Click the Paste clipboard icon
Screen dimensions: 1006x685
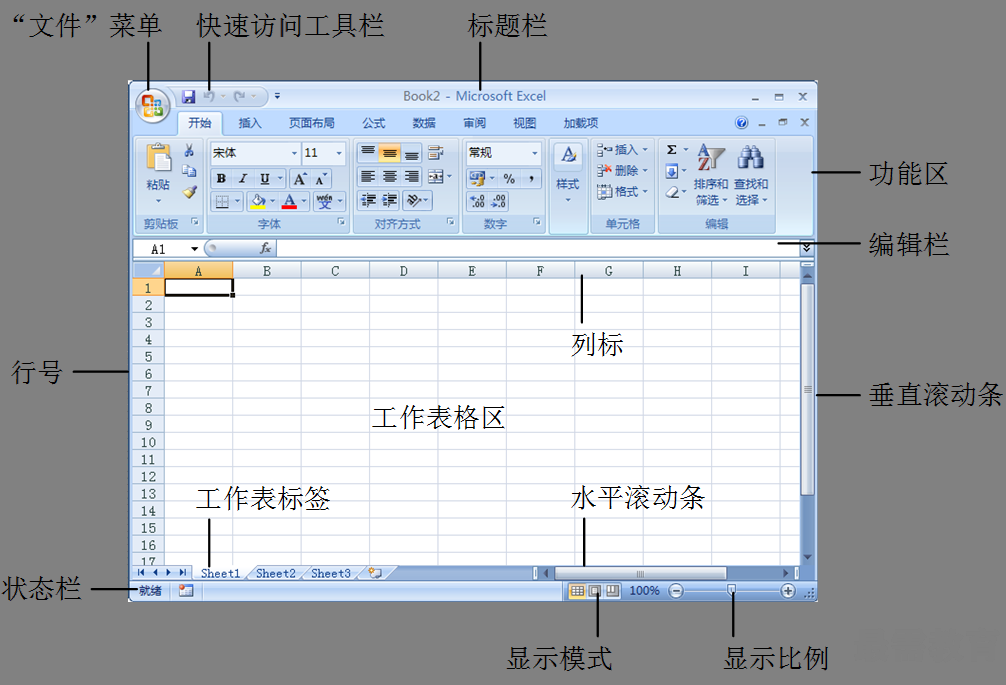[x=158, y=158]
